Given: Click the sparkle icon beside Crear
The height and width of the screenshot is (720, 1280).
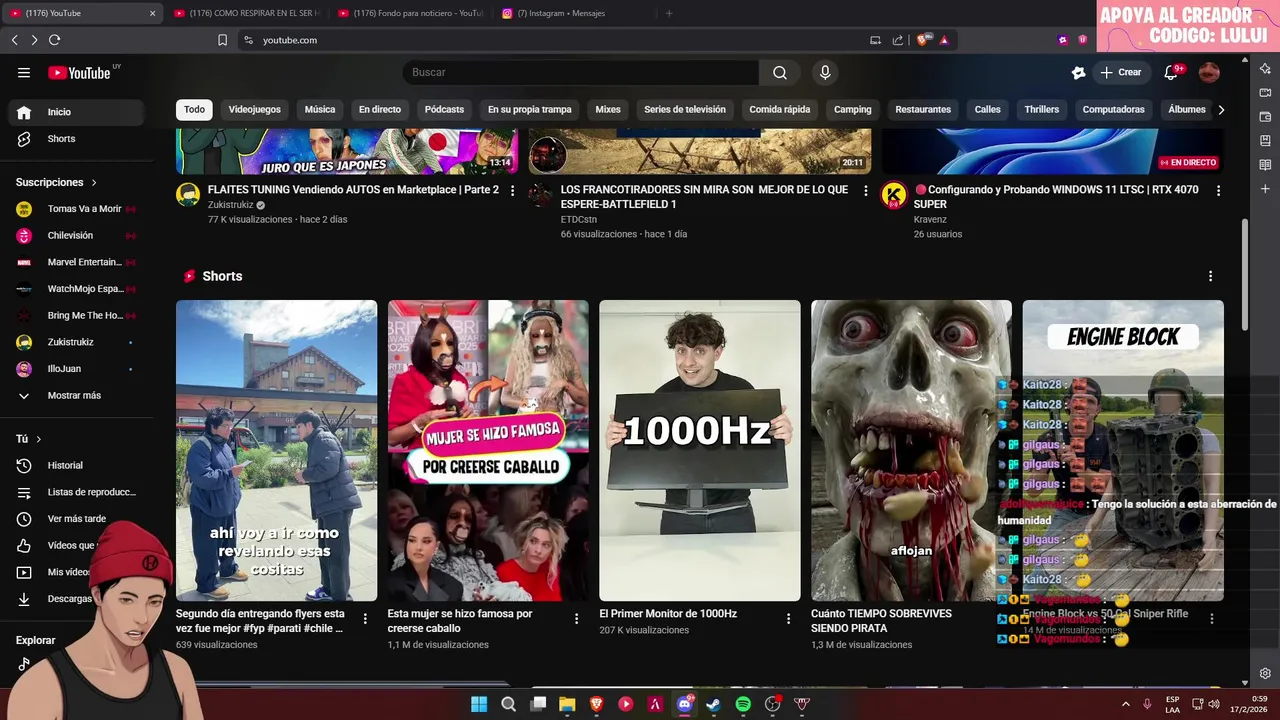Looking at the screenshot, I should pos(1078,72).
